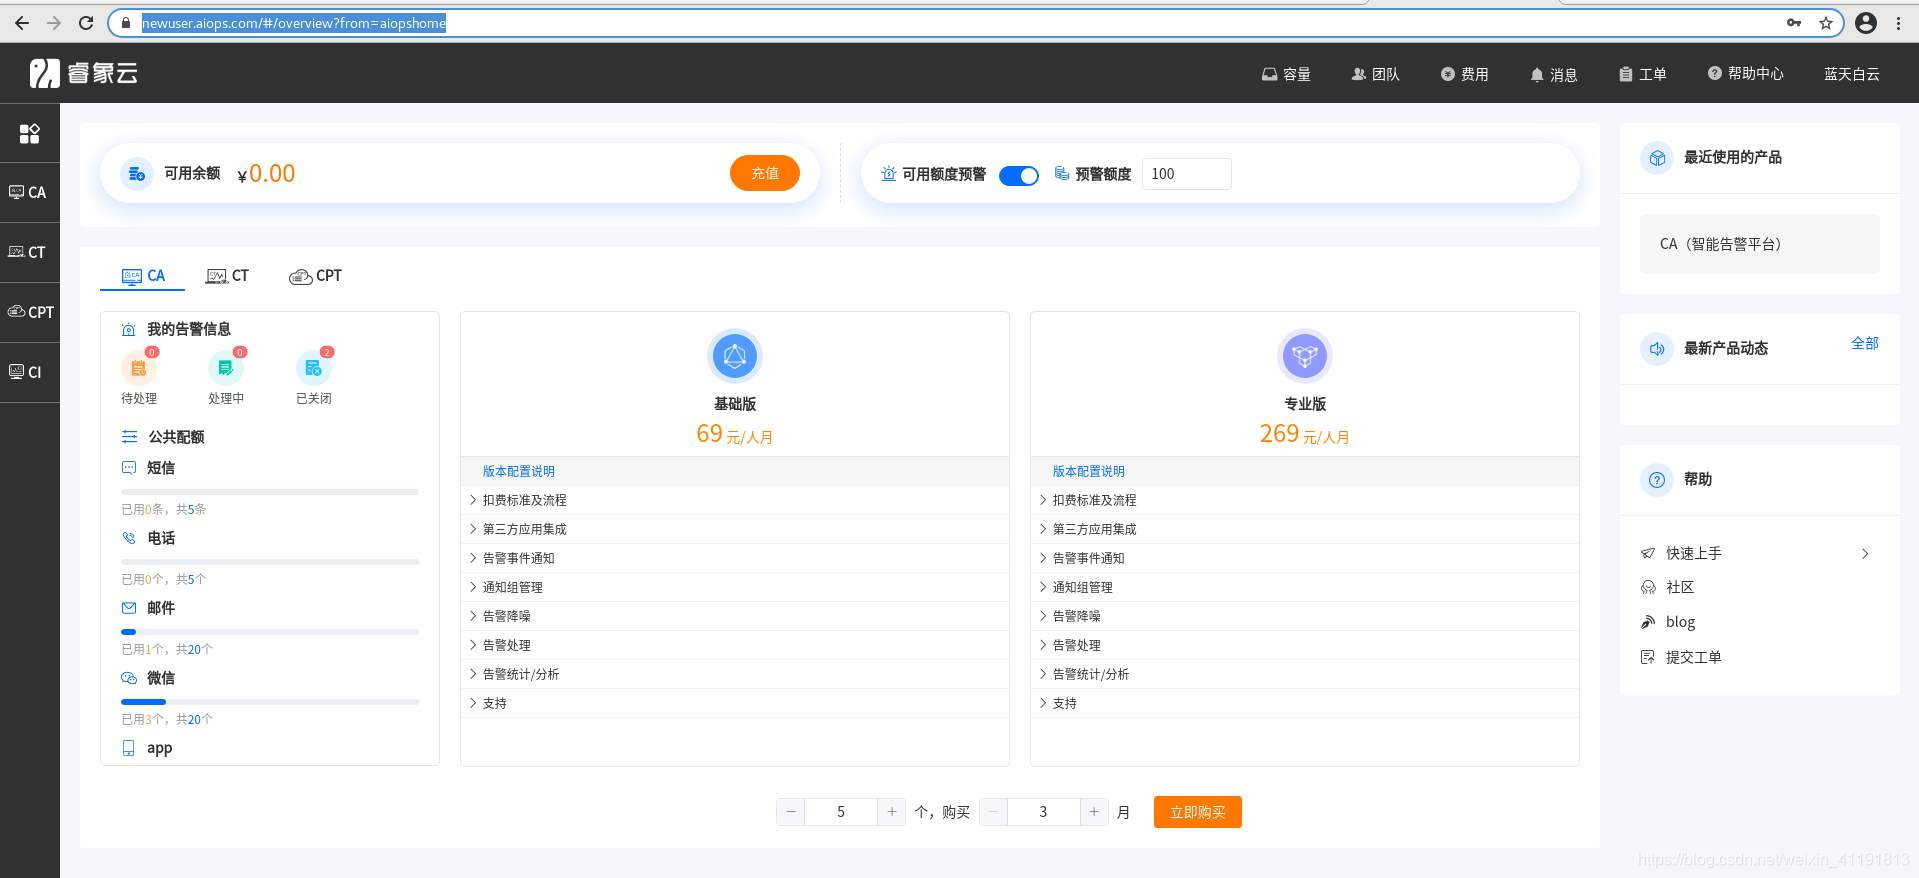Open the dashboard grid icon in sidebar
The image size is (1919, 878).
click(30, 133)
